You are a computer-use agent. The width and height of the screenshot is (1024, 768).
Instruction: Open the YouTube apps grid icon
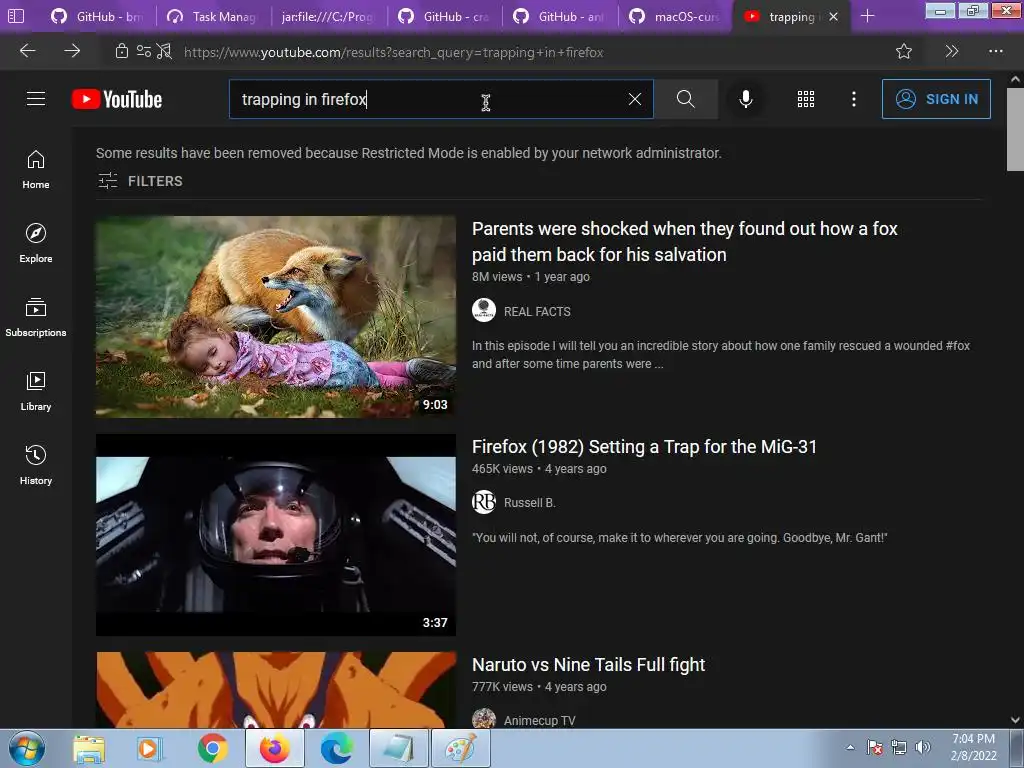coord(806,99)
